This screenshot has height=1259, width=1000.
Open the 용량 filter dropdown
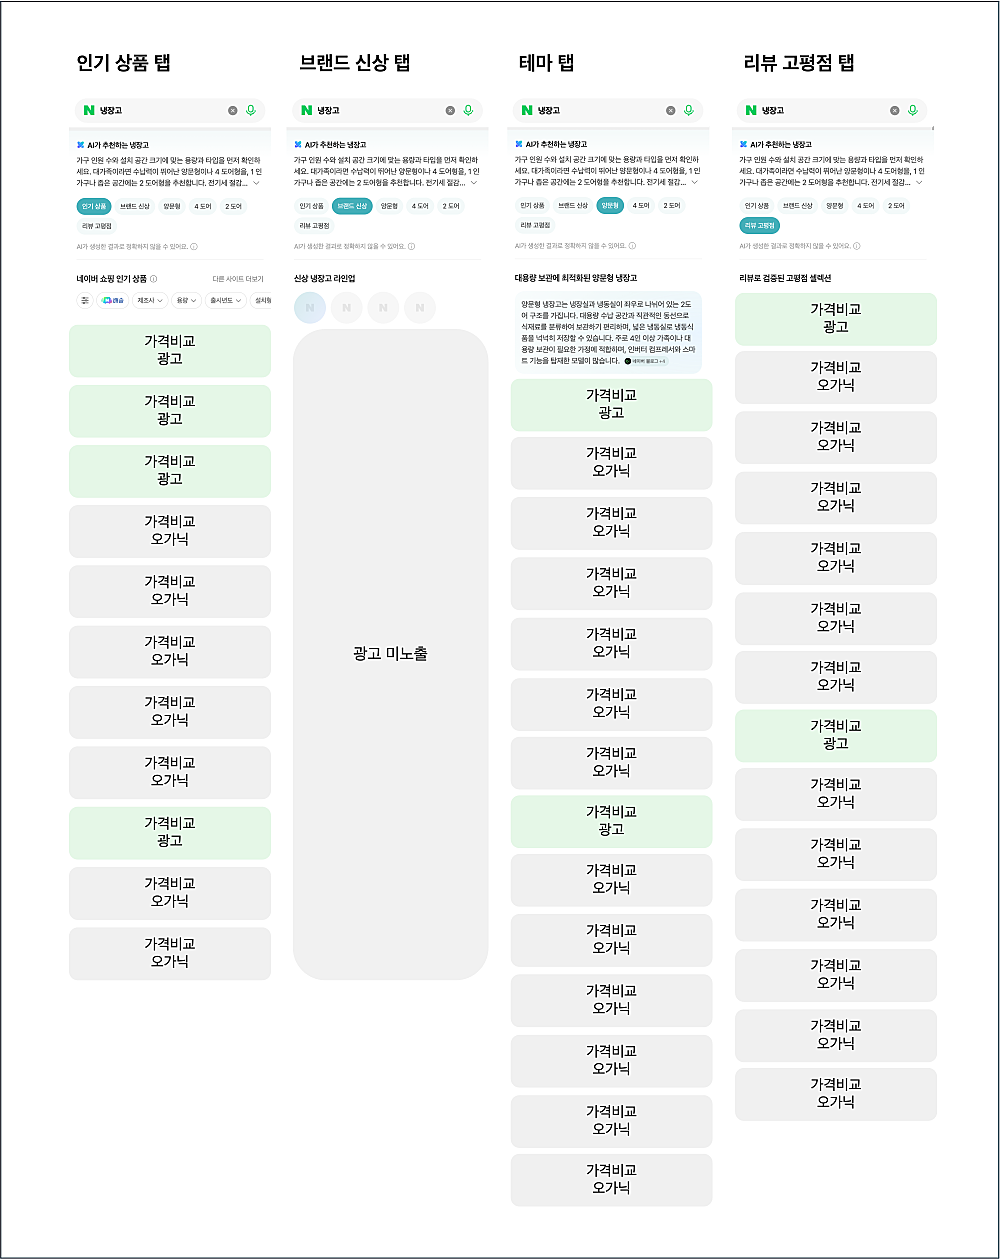(186, 300)
